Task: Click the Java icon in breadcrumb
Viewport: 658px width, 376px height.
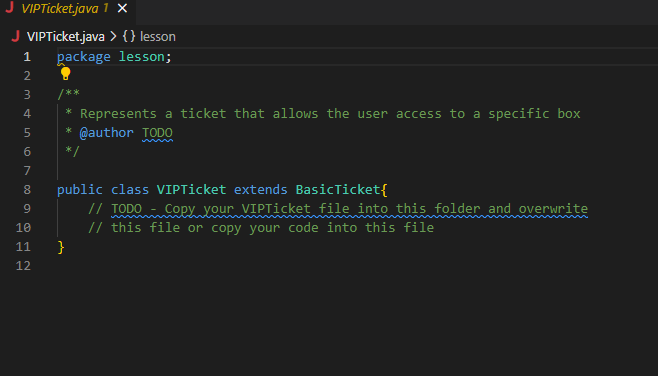Action: pos(16,36)
